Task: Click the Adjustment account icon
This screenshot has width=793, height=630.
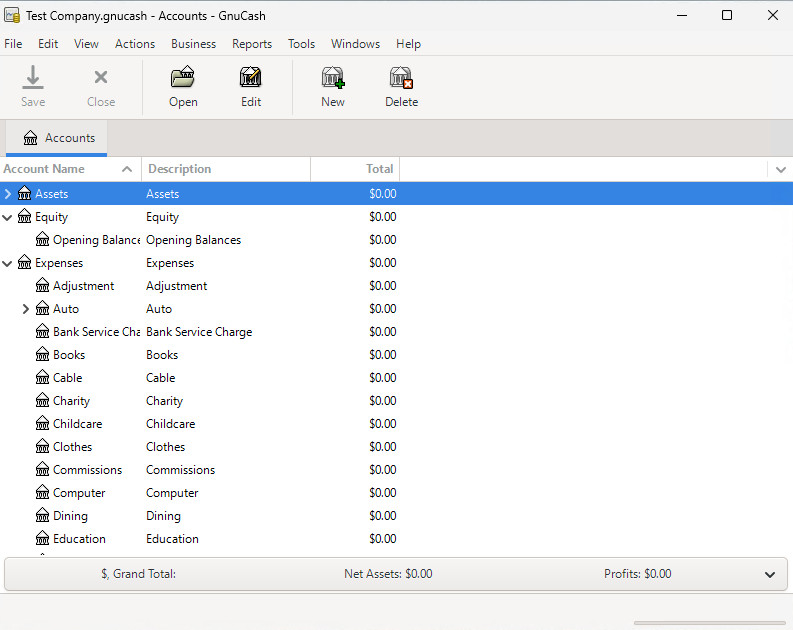Action: point(42,285)
